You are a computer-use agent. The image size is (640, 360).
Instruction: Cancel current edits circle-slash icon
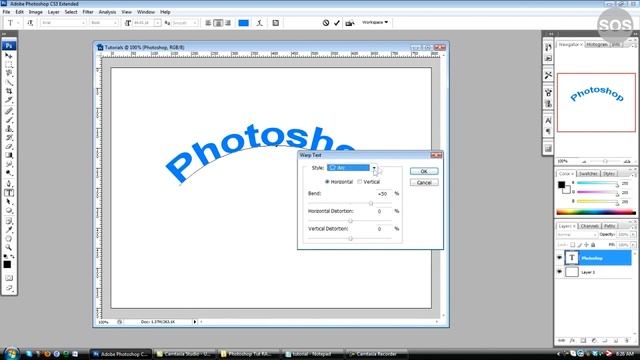pyautogui.click(x=326, y=23)
